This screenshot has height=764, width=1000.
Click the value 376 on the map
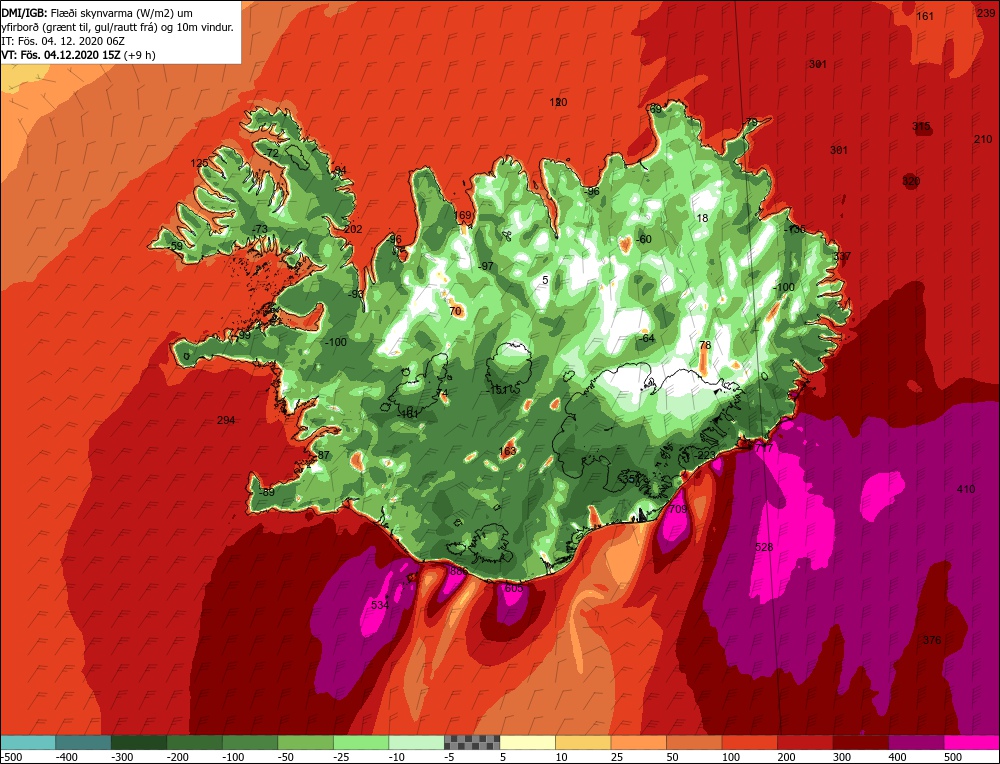click(932, 640)
